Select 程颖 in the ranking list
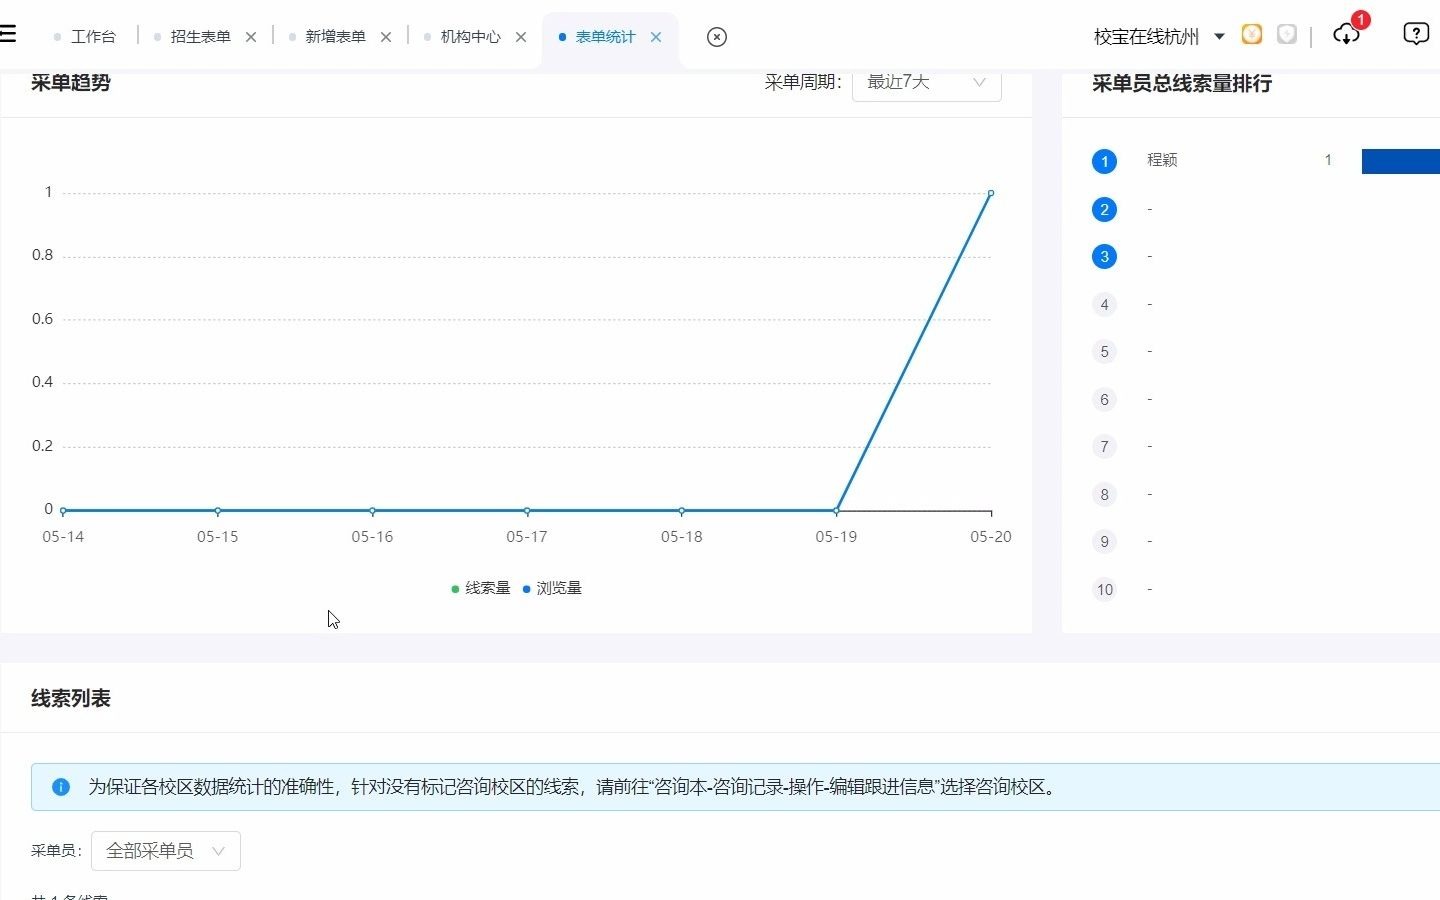Viewport: 1440px width, 900px height. click(1162, 160)
